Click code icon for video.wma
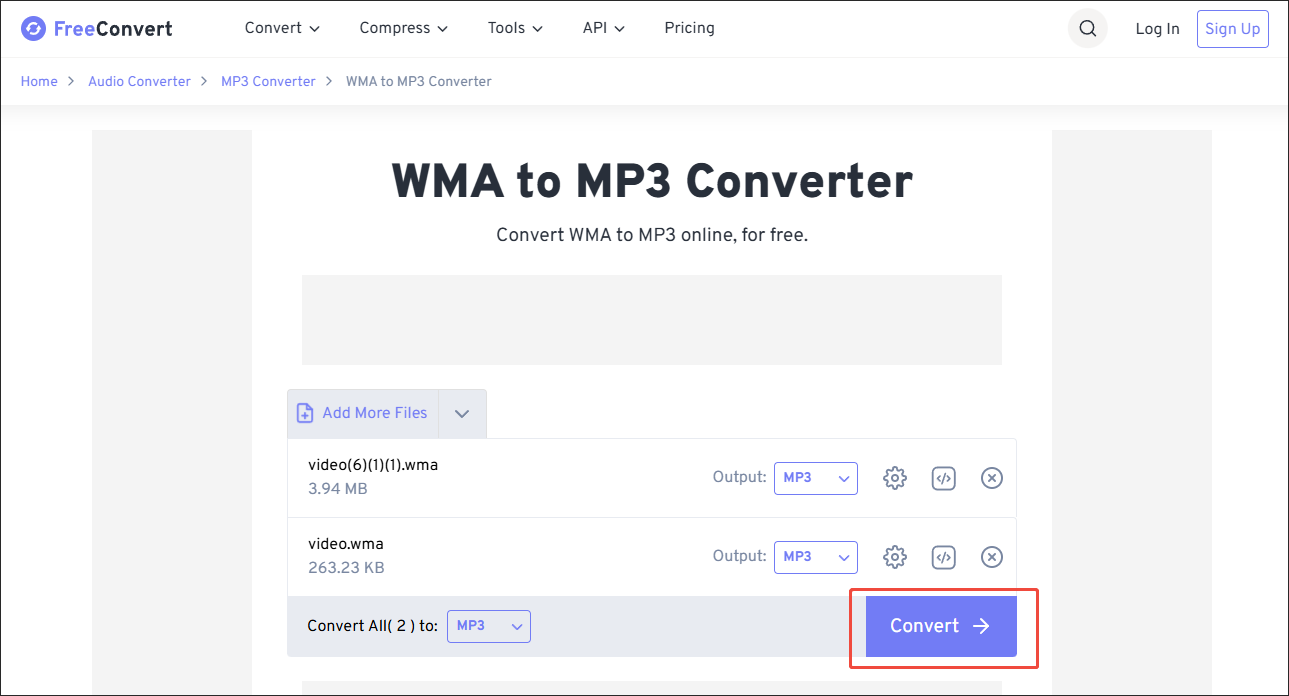Image resolution: width=1289 pixels, height=696 pixels. (x=943, y=557)
